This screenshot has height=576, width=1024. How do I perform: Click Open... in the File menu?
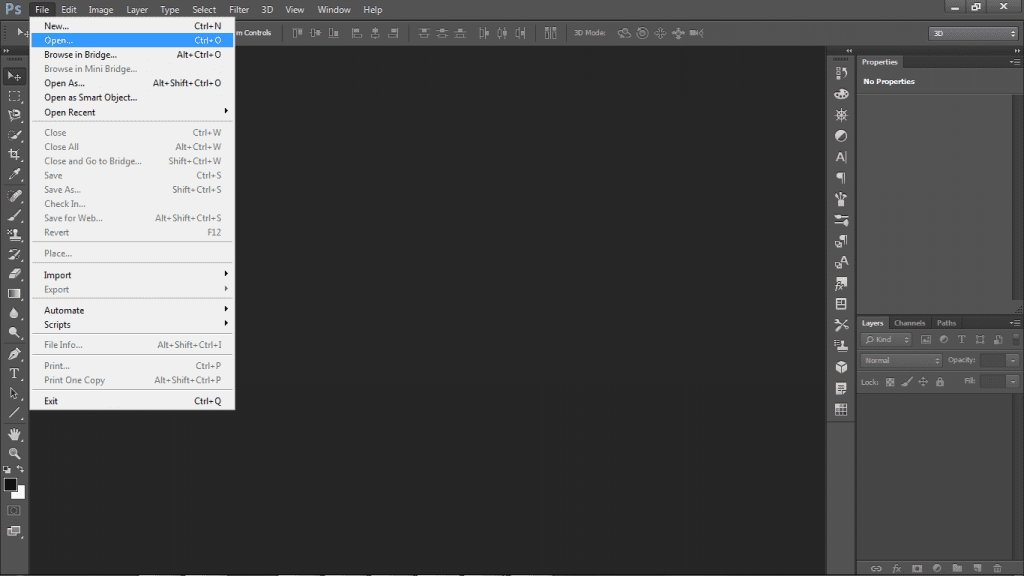click(59, 40)
